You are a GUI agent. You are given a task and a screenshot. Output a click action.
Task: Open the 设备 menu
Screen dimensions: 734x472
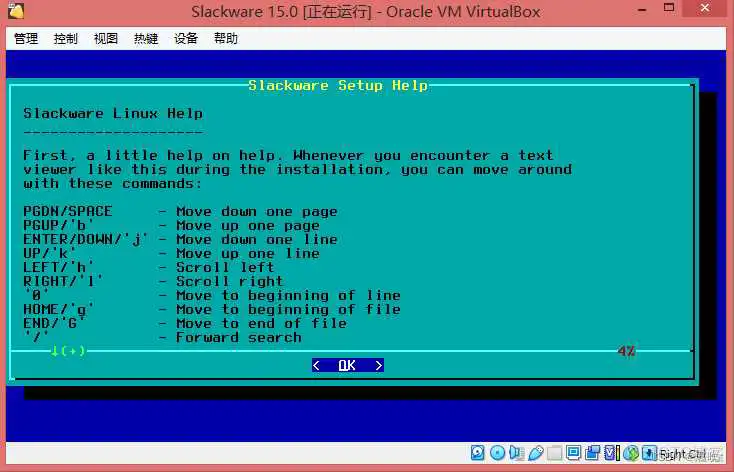pyautogui.click(x=186, y=38)
